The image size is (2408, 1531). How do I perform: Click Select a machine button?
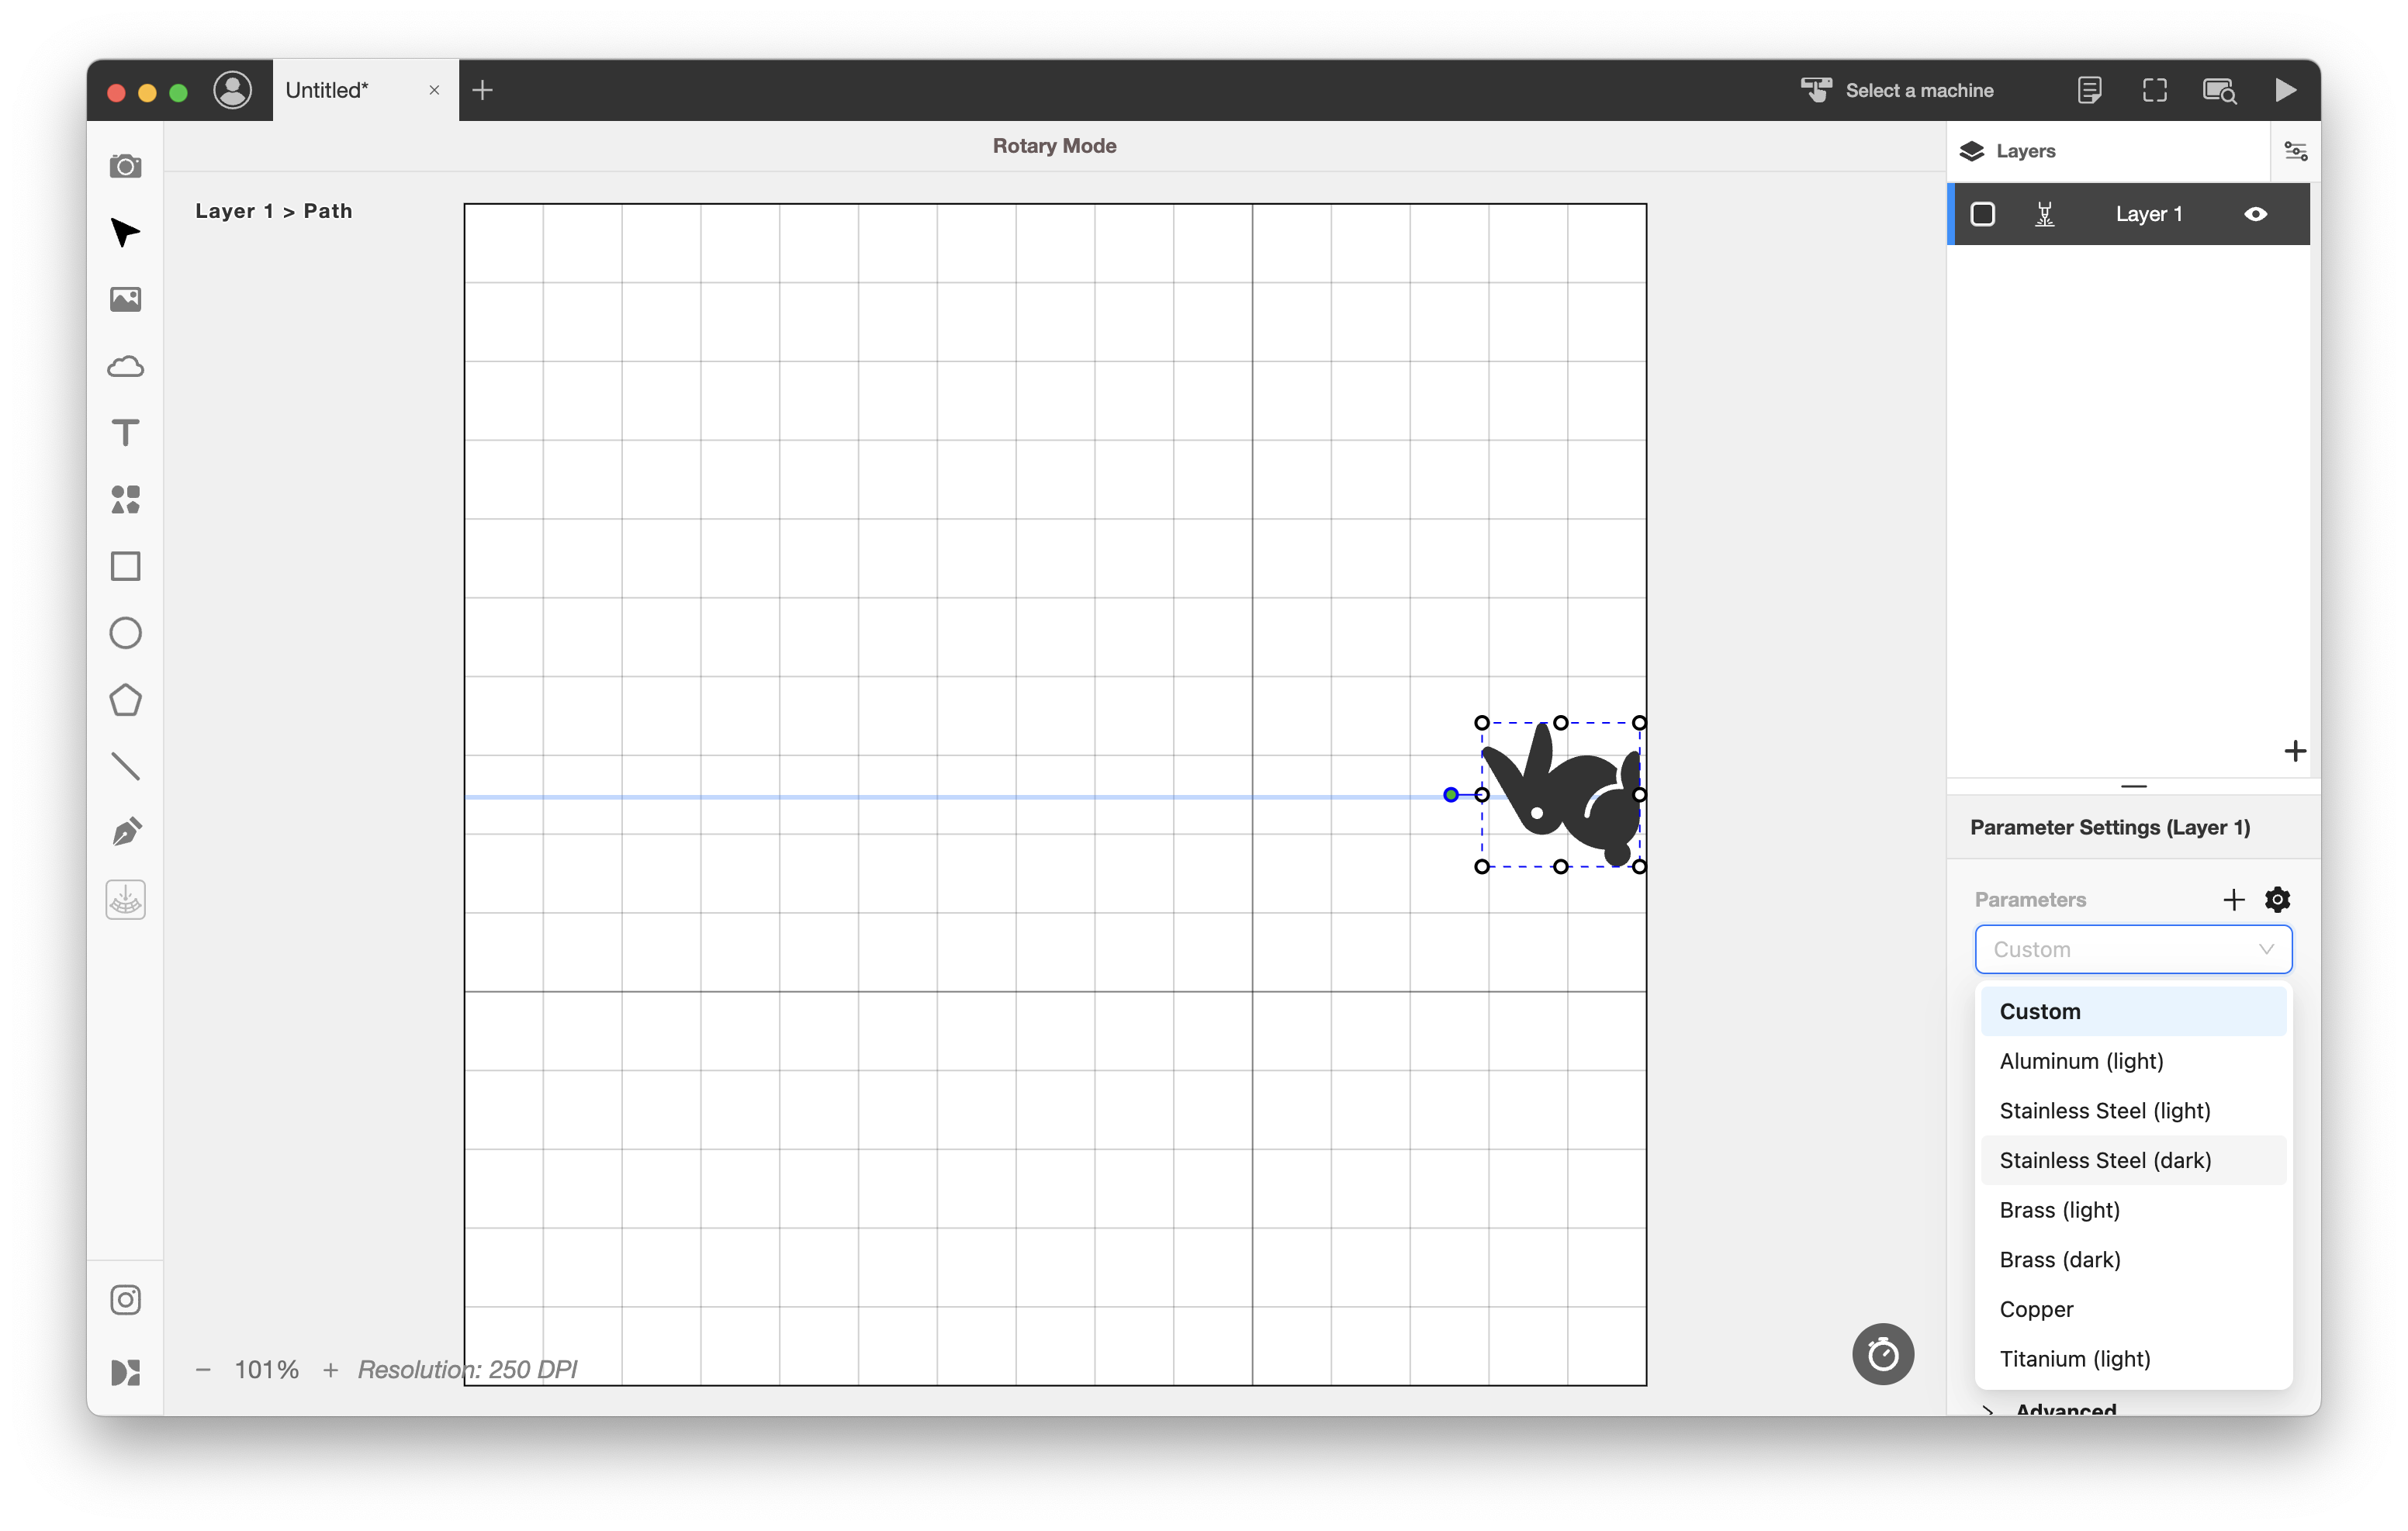(x=1897, y=90)
